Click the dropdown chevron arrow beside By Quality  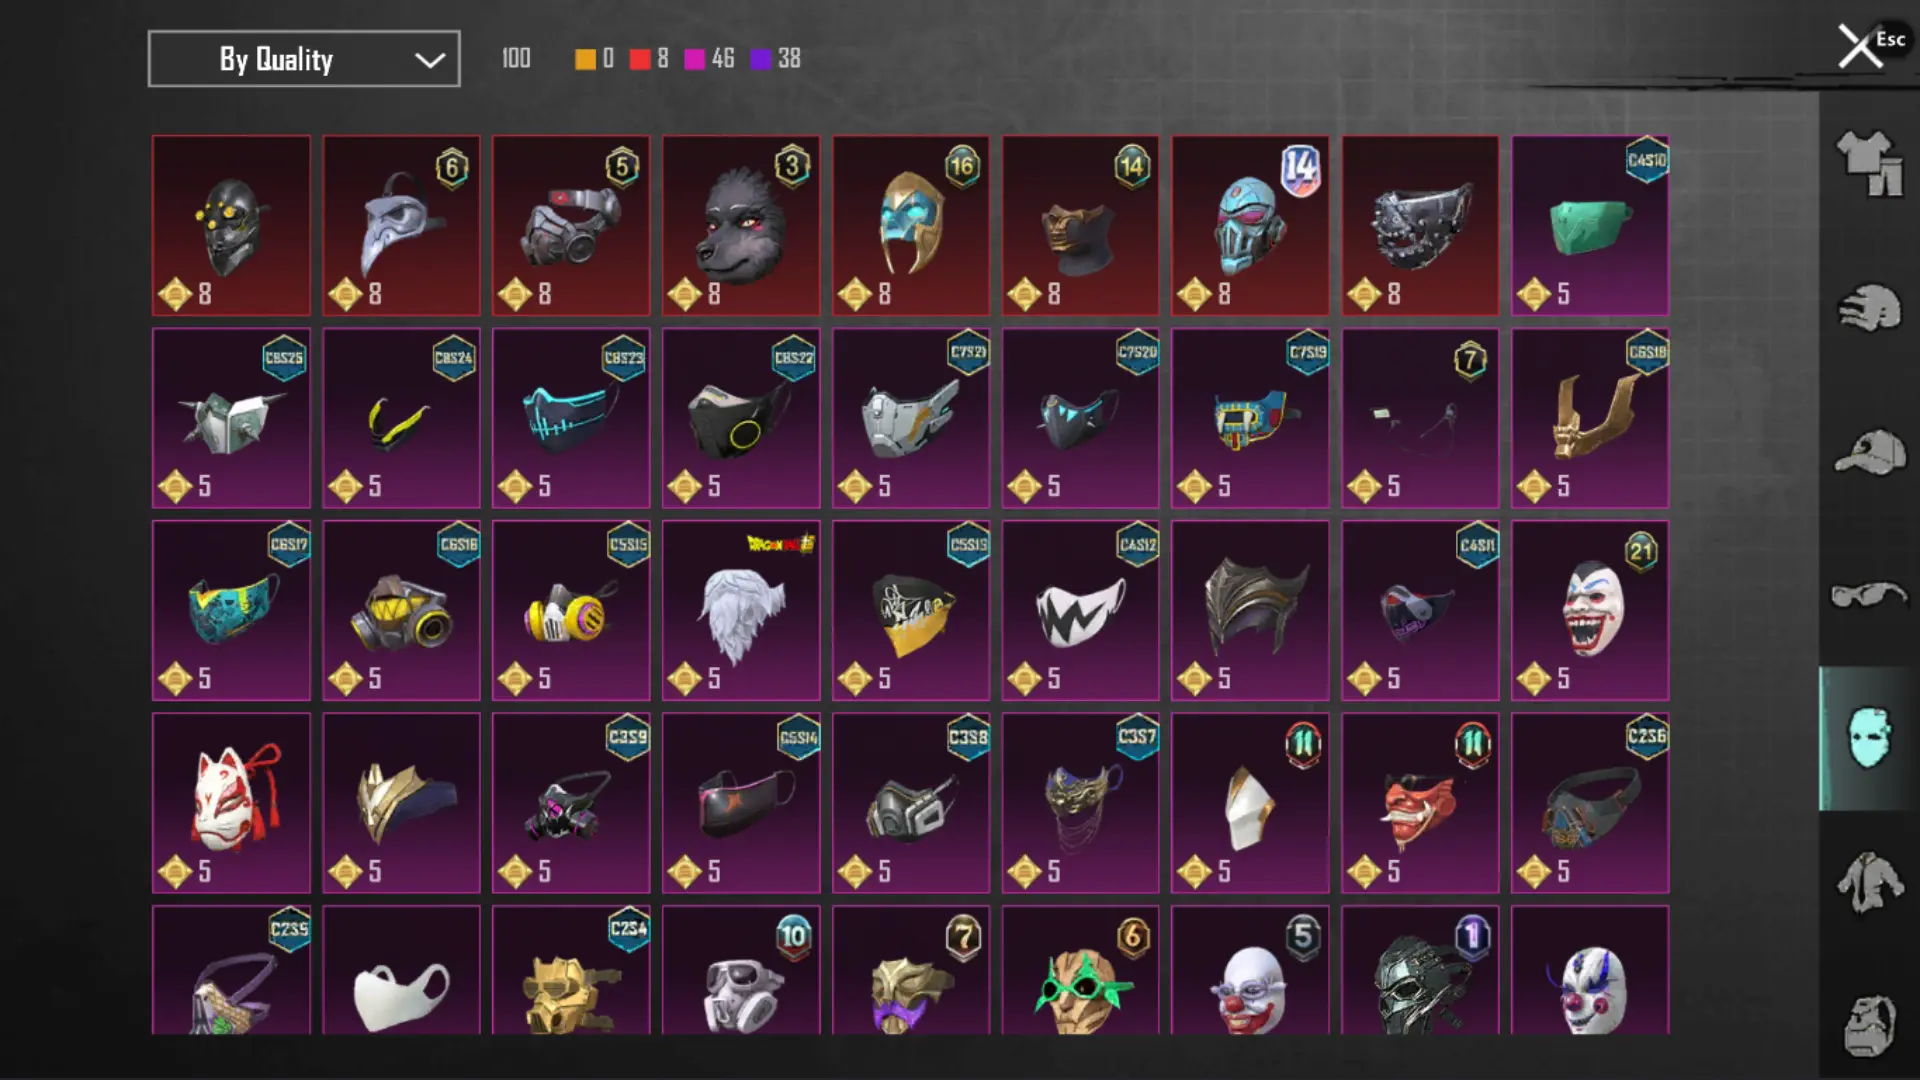tap(430, 60)
